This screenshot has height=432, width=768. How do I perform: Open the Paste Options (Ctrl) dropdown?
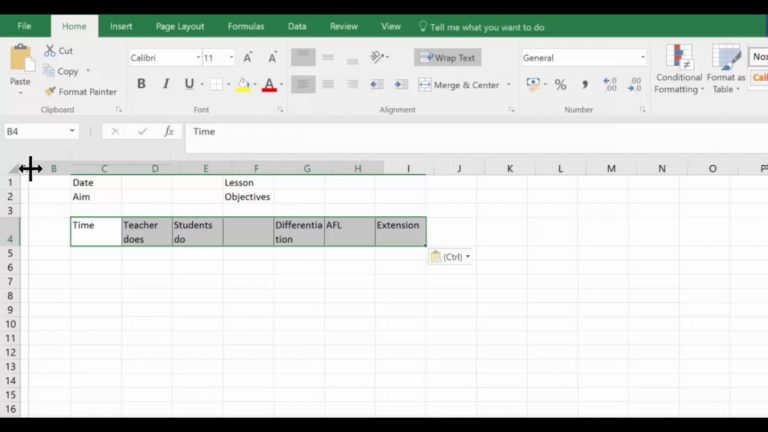[x=450, y=257]
